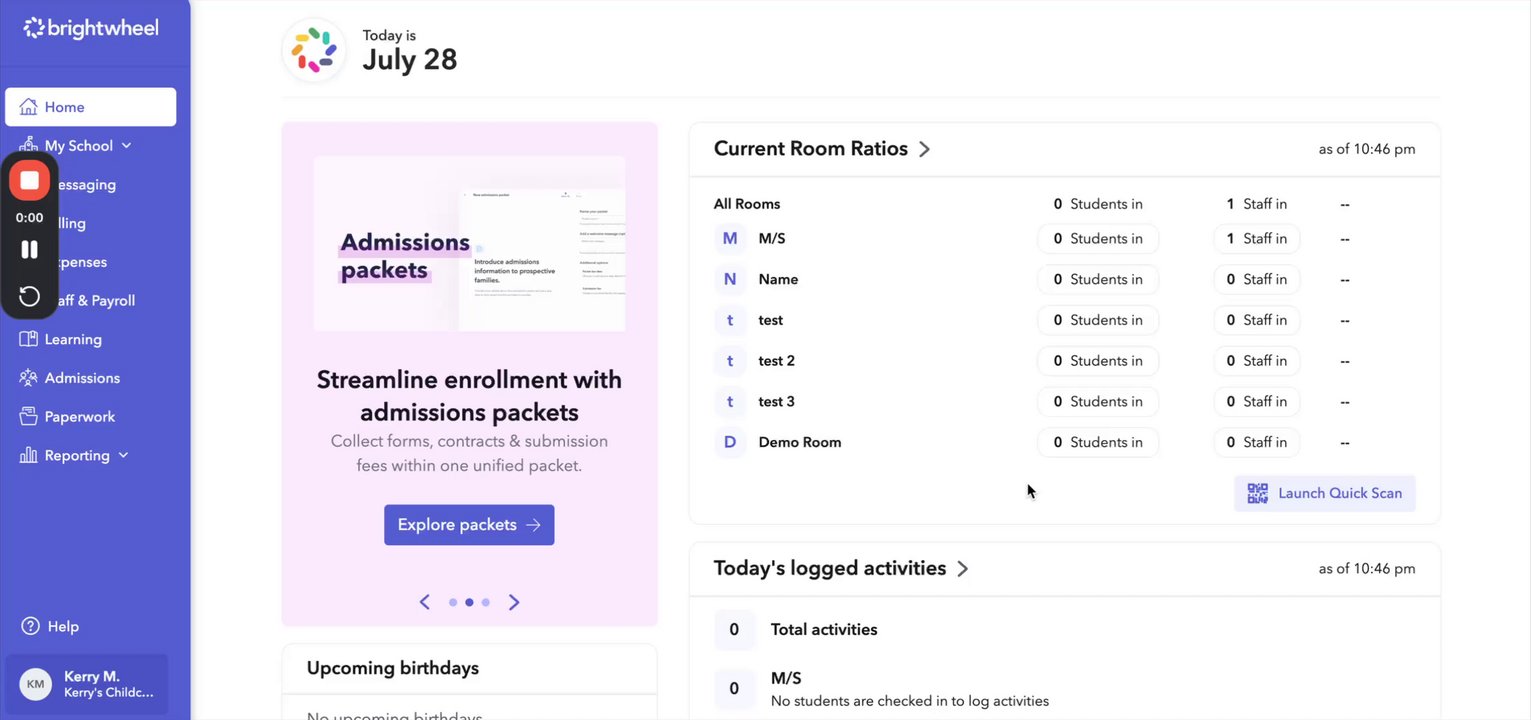Click the brightwheel logo

(x=91, y=28)
